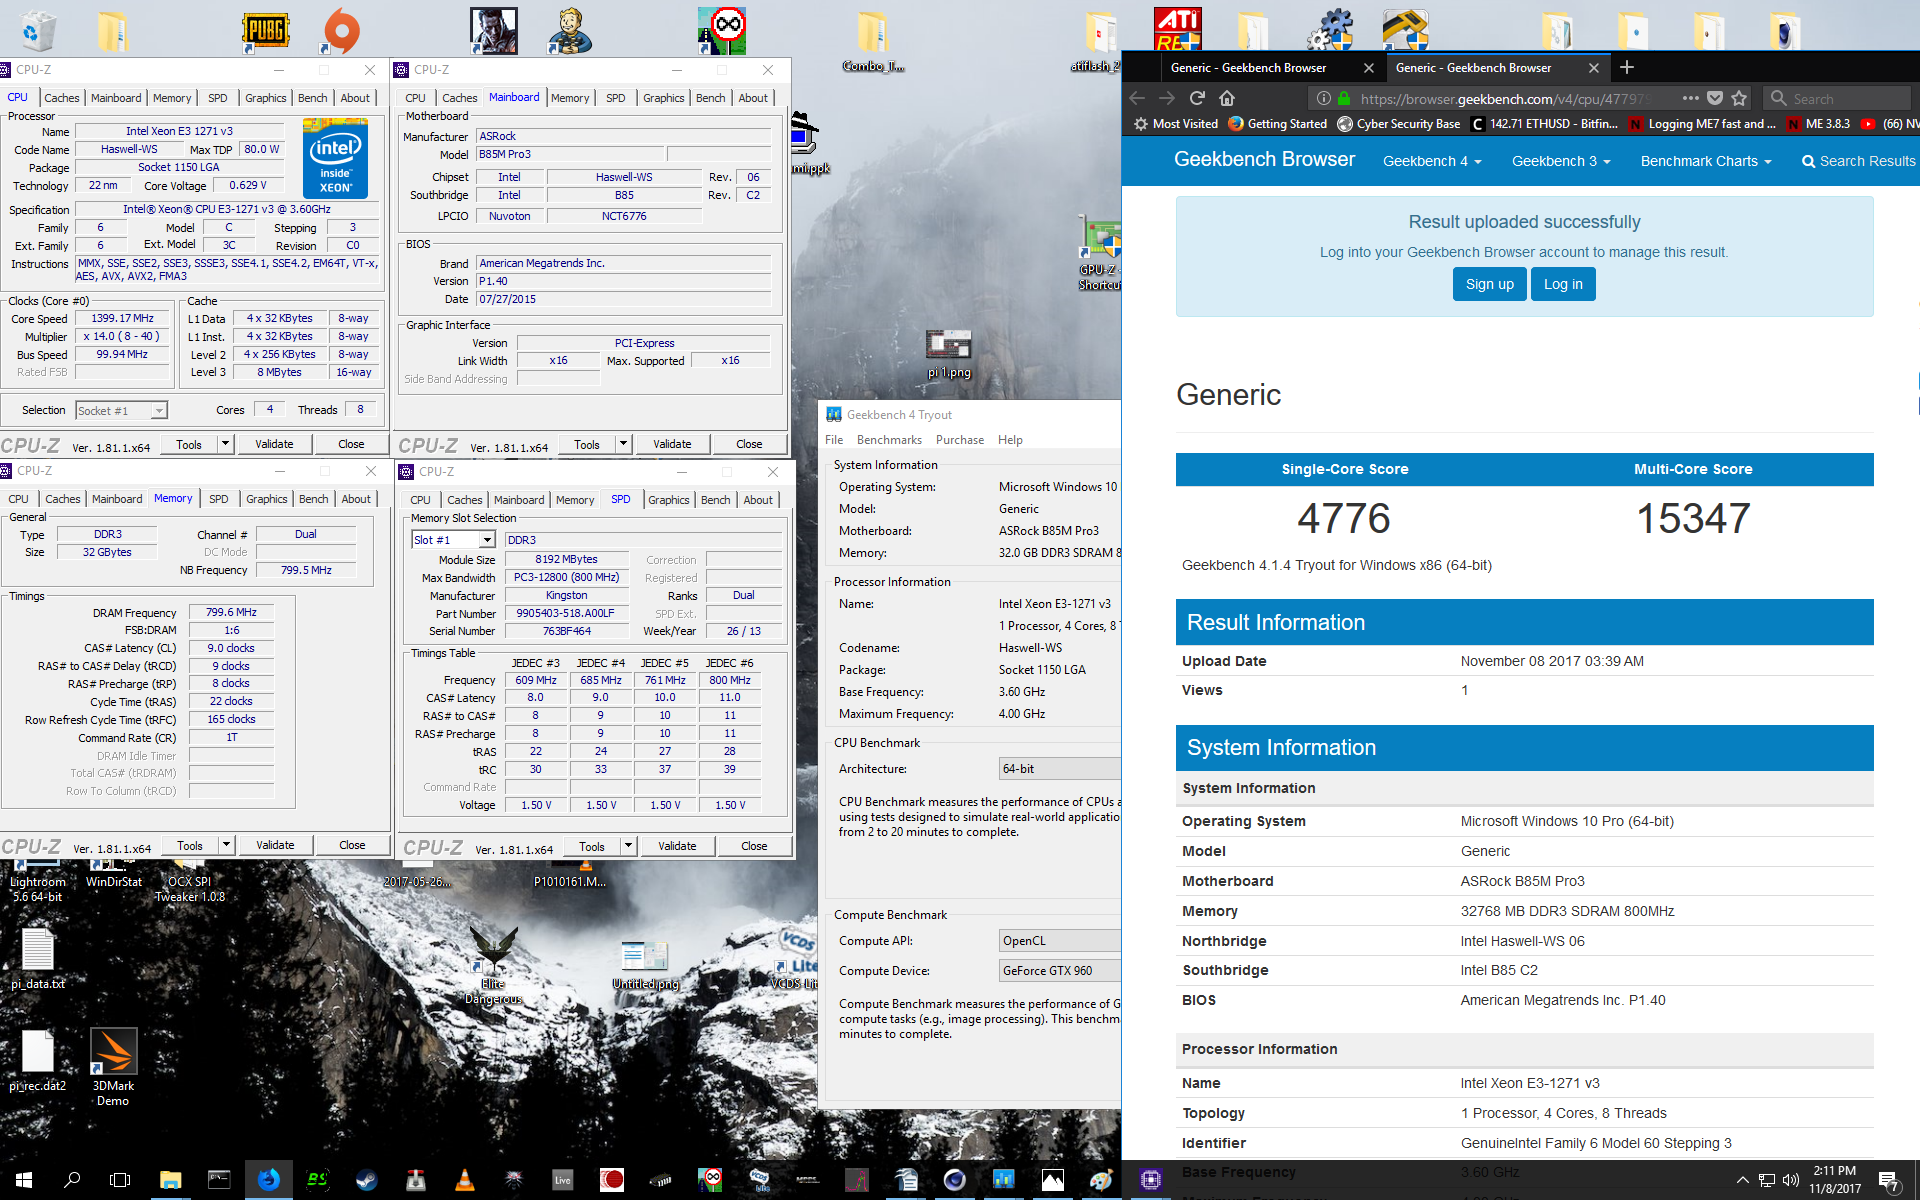Click the Log in button
The image size is (1920, 1200).
click(1563, 284)
